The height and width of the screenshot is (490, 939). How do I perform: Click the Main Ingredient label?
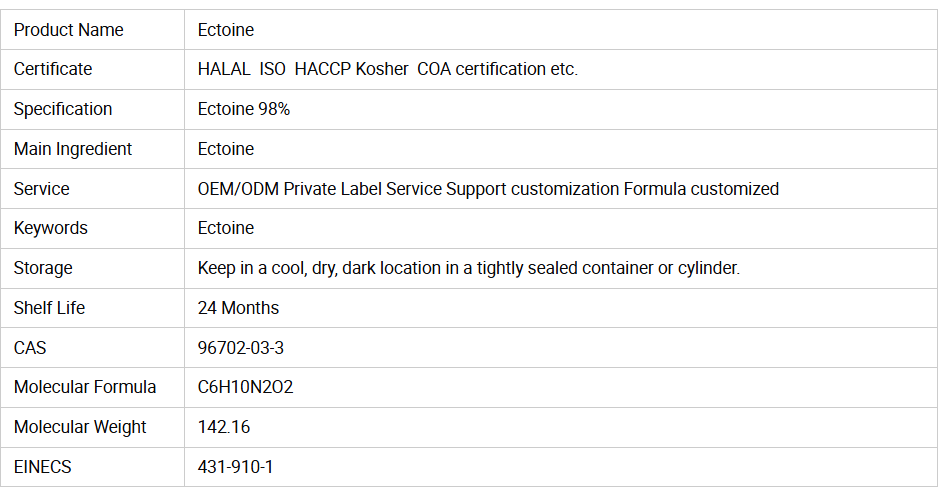coord(73,149)
